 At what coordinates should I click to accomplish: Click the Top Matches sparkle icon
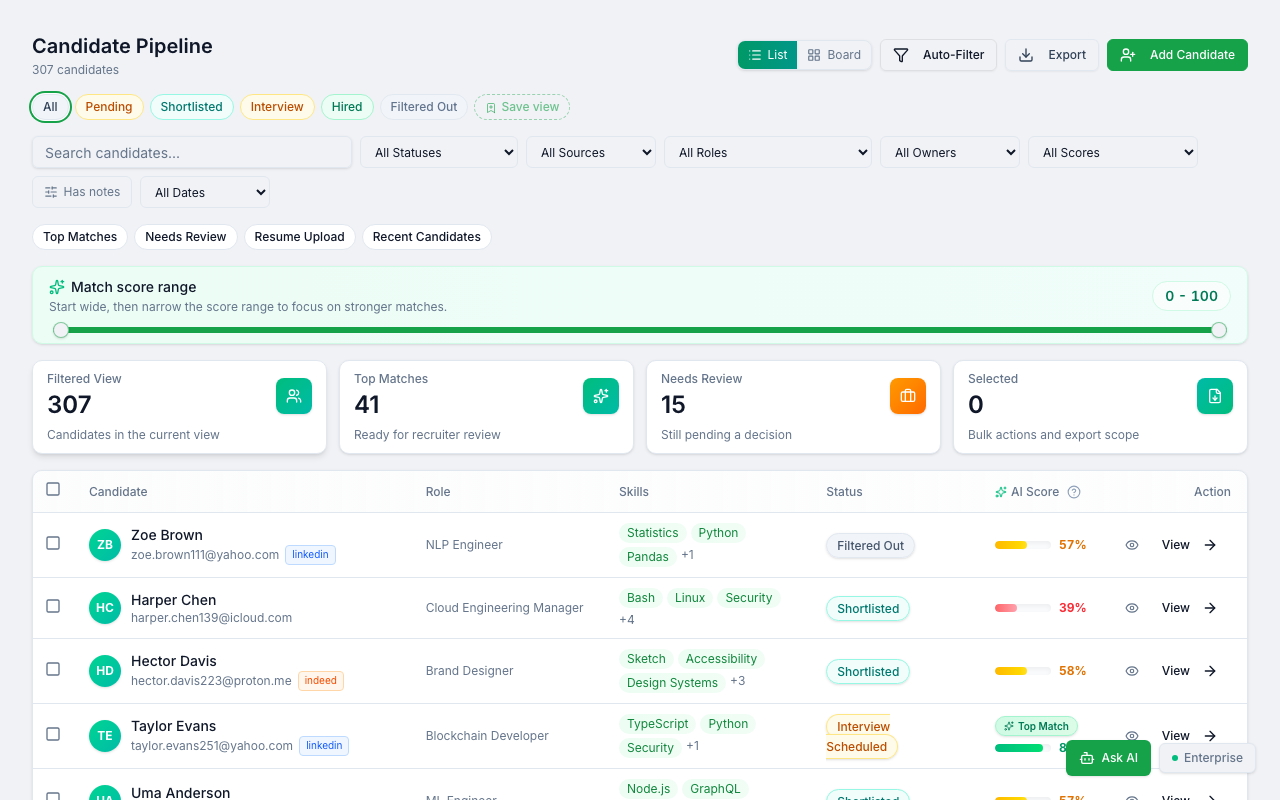coord(601,396)
